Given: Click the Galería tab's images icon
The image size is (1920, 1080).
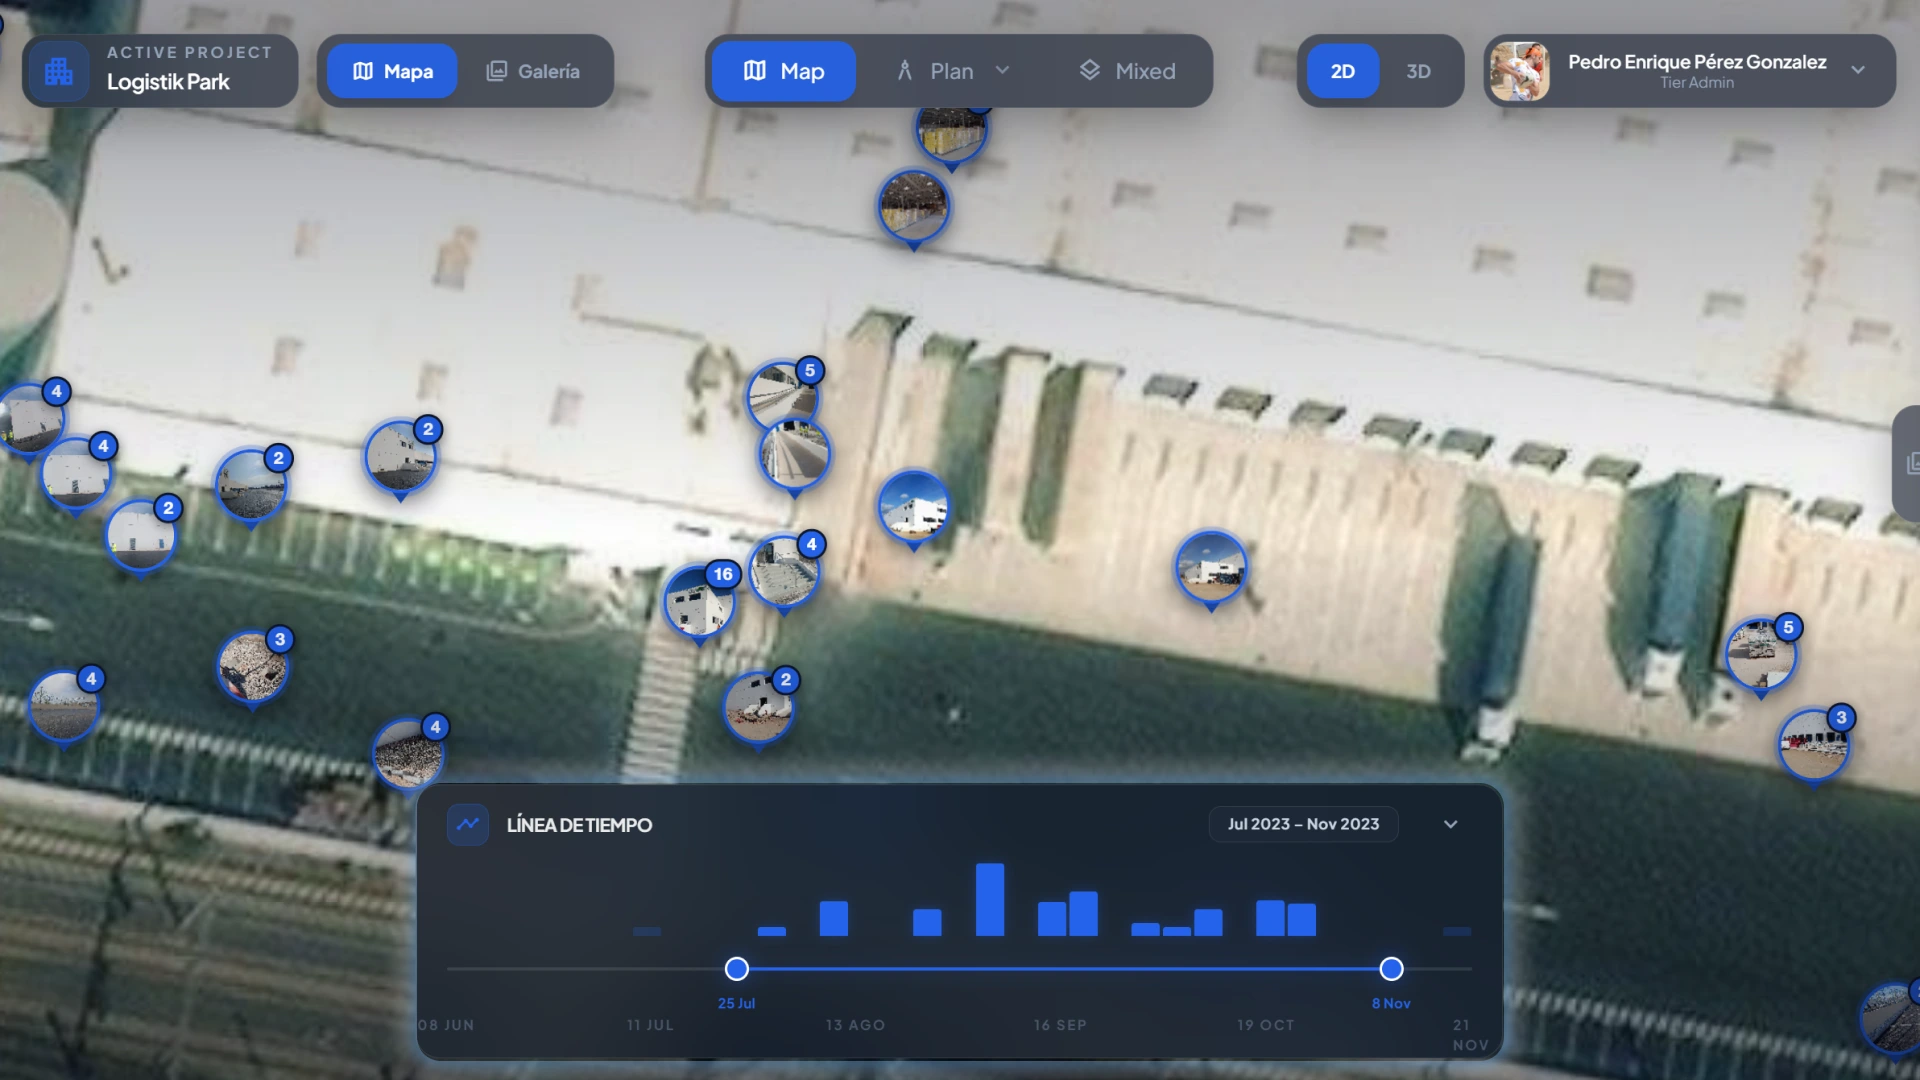Looking at the screenshot, I should click(496, 71).
